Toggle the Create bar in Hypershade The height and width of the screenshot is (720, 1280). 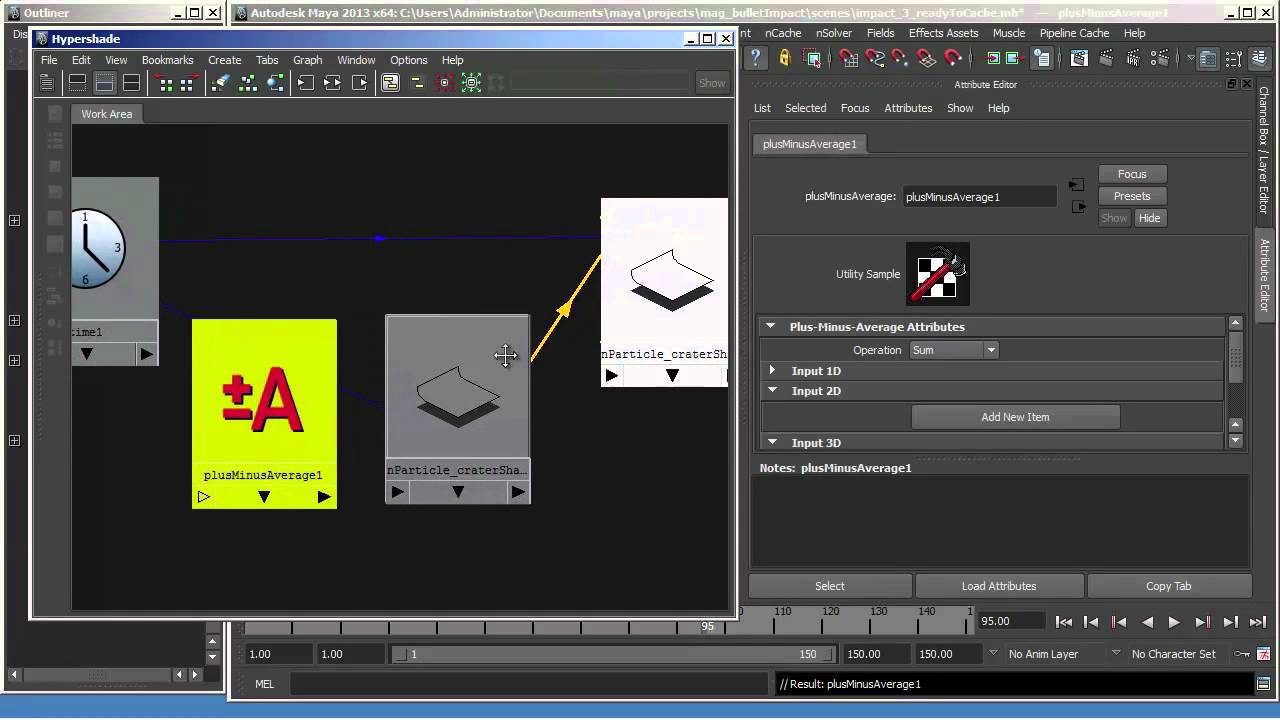pyautogui.click(x=49, y=83)
